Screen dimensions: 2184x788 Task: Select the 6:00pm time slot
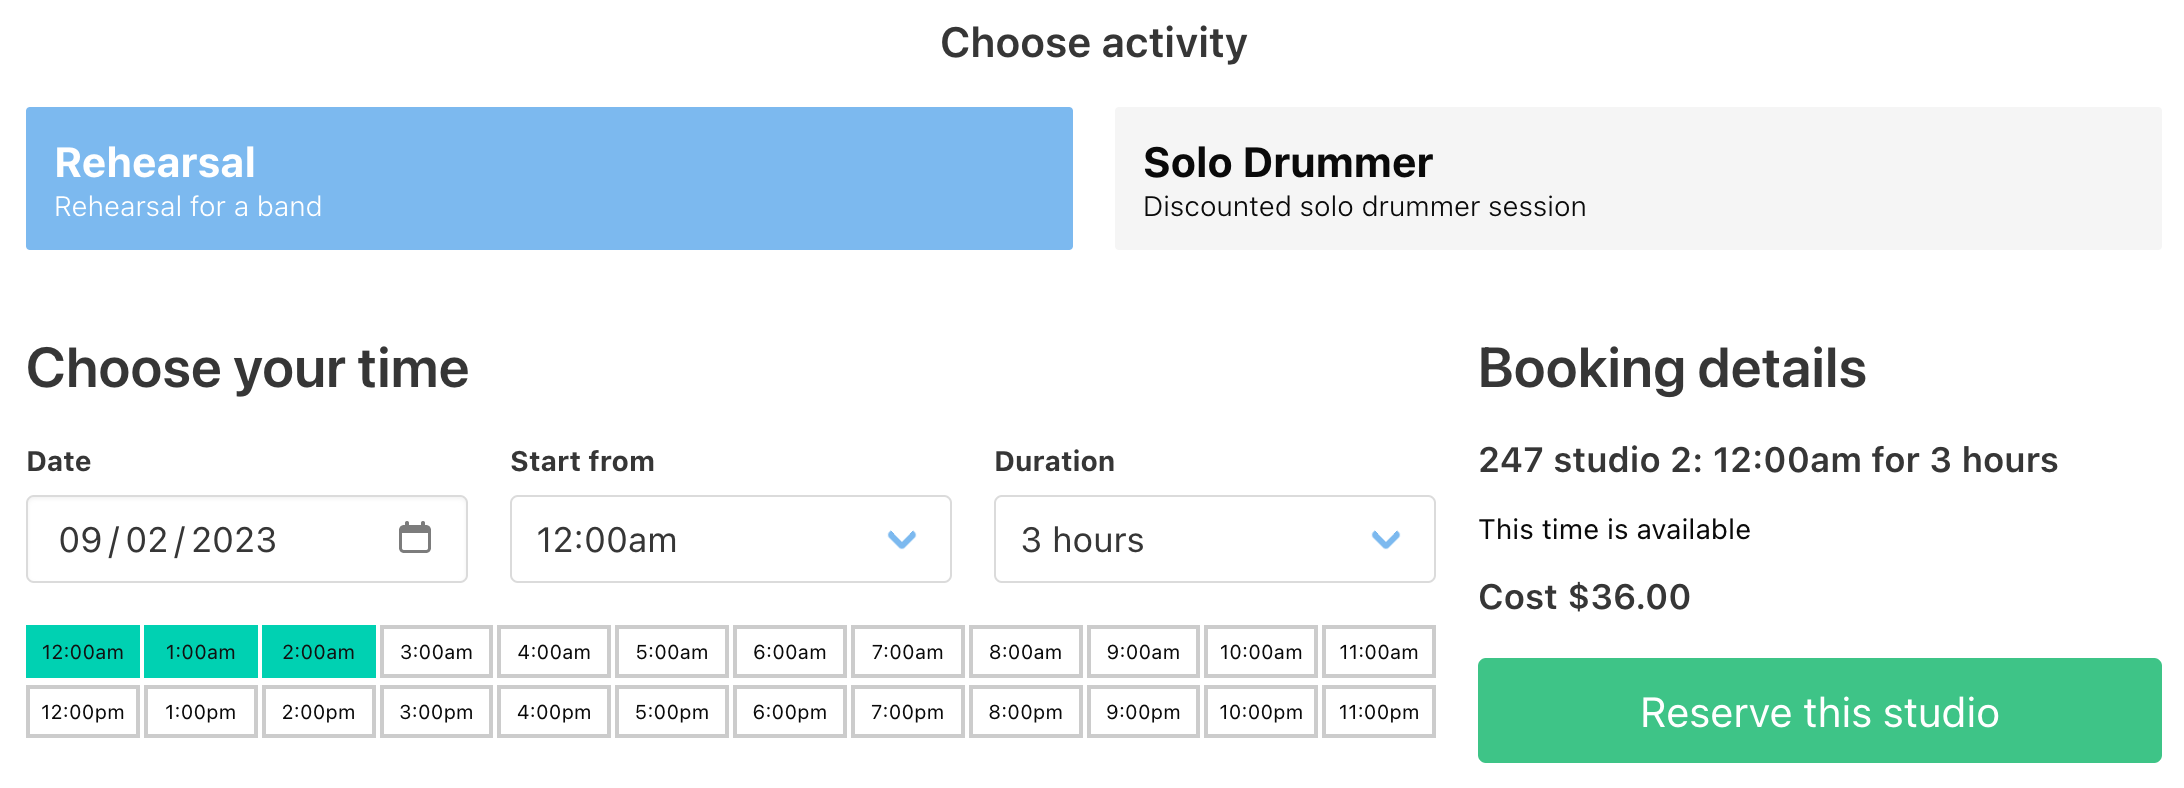point(790,712)
